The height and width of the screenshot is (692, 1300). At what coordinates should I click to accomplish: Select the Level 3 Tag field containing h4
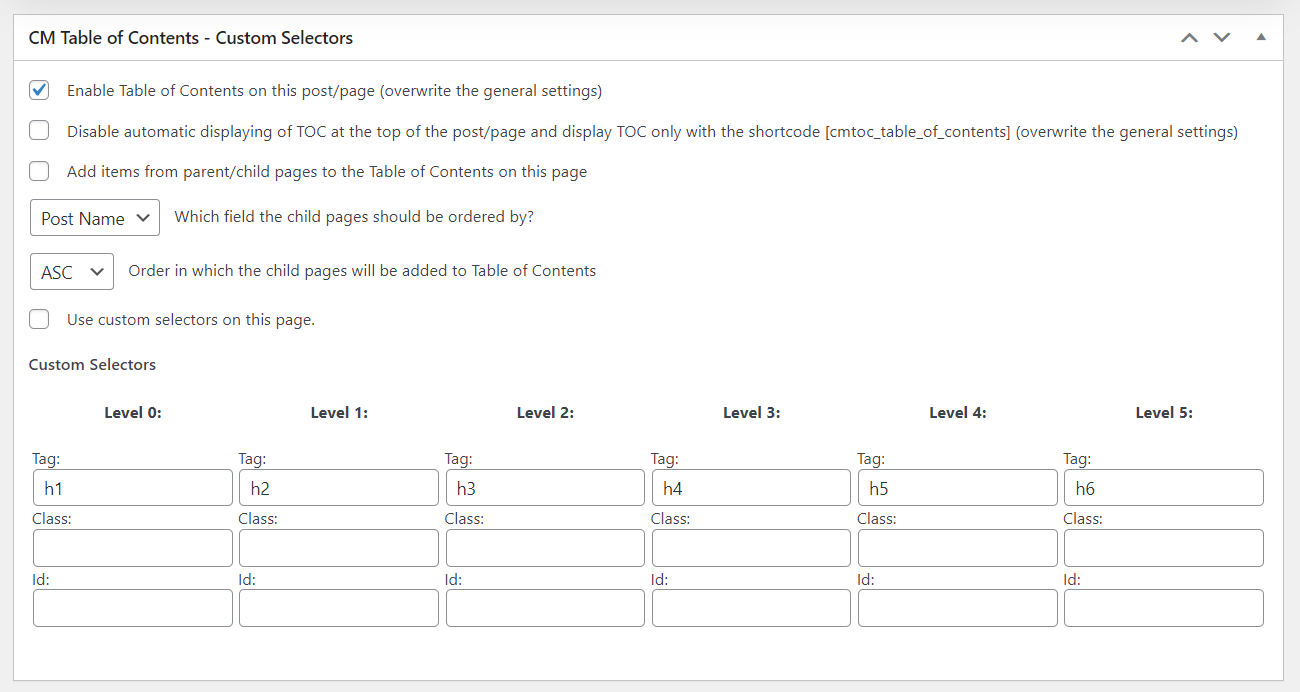tap(751, 488)
